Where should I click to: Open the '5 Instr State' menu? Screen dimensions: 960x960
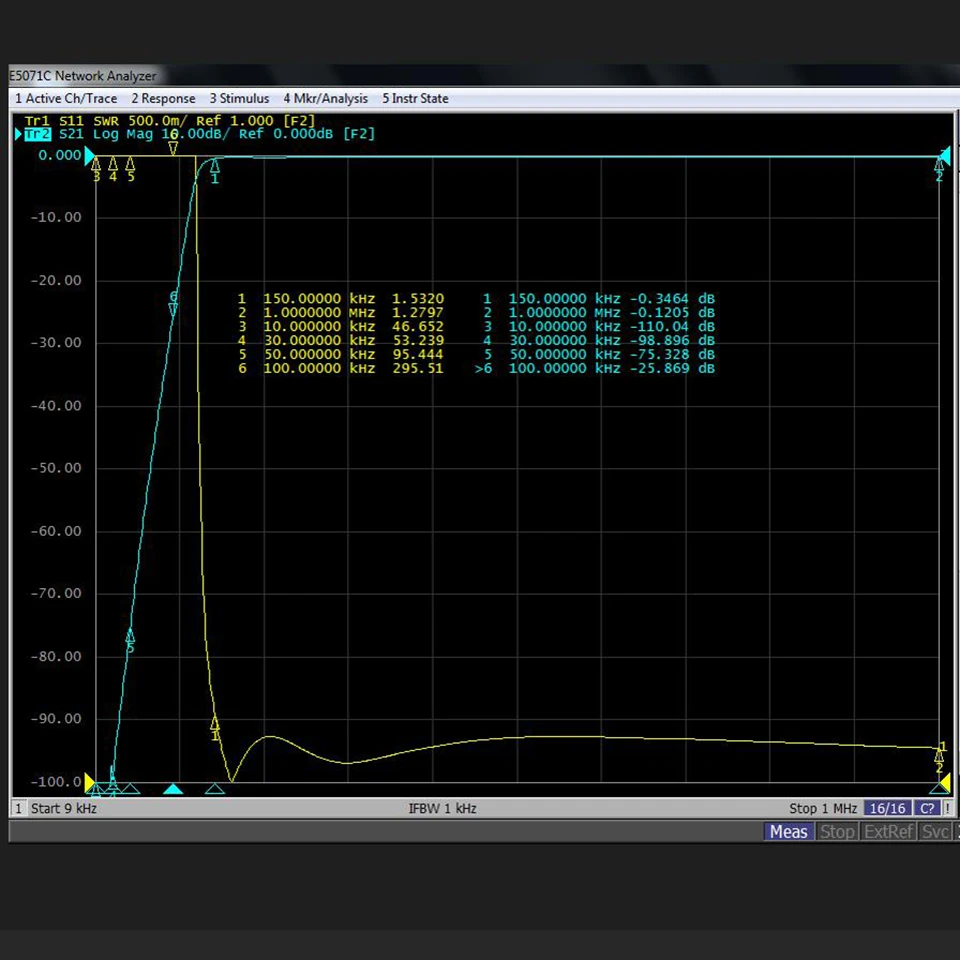pyautogui.click(x=416, y=99)
